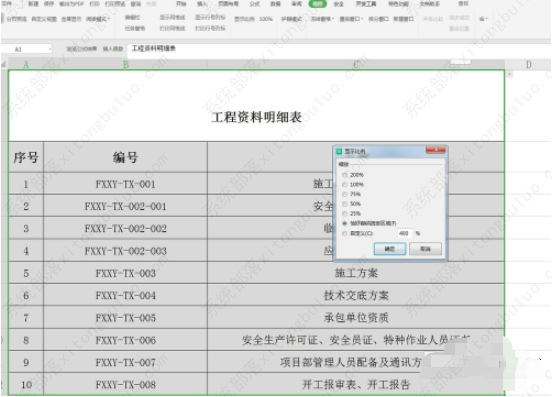The height and width of the screenshot is (397, 552).
Task: Switch to the 开始 ribbon tab
Action: [x=181, y=4]
